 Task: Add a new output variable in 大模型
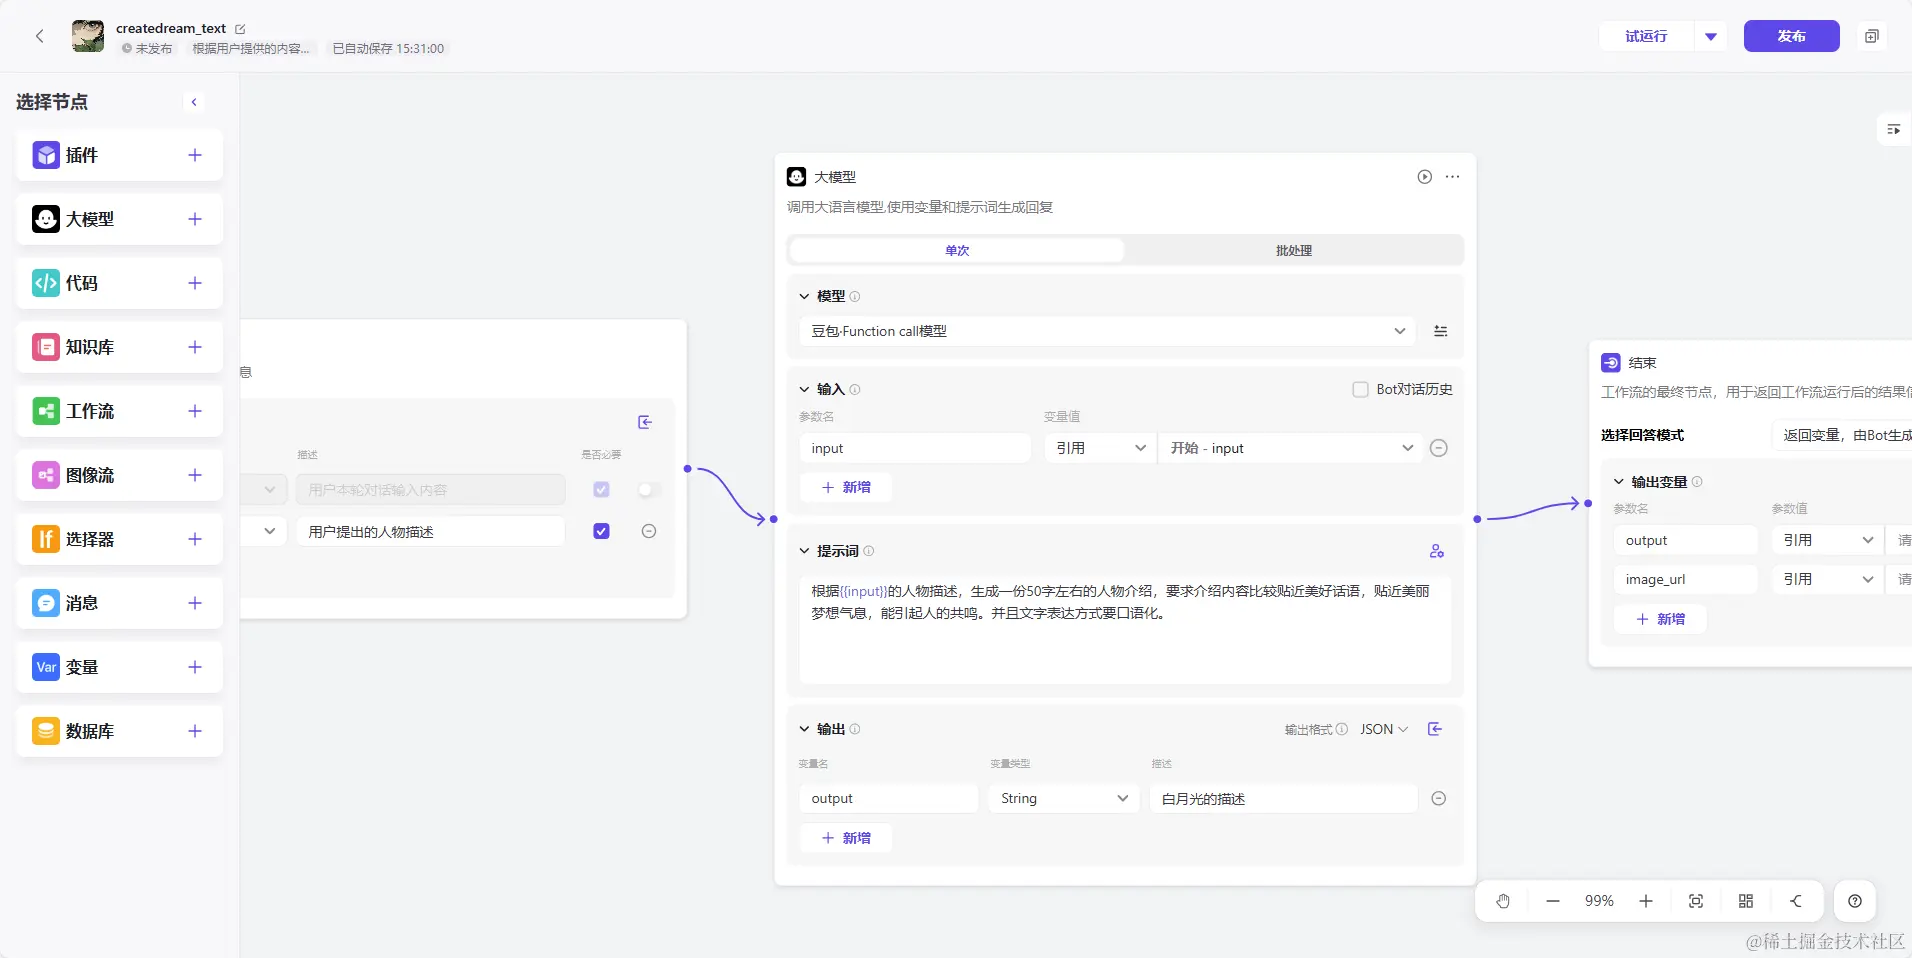[x=846, y=838]
